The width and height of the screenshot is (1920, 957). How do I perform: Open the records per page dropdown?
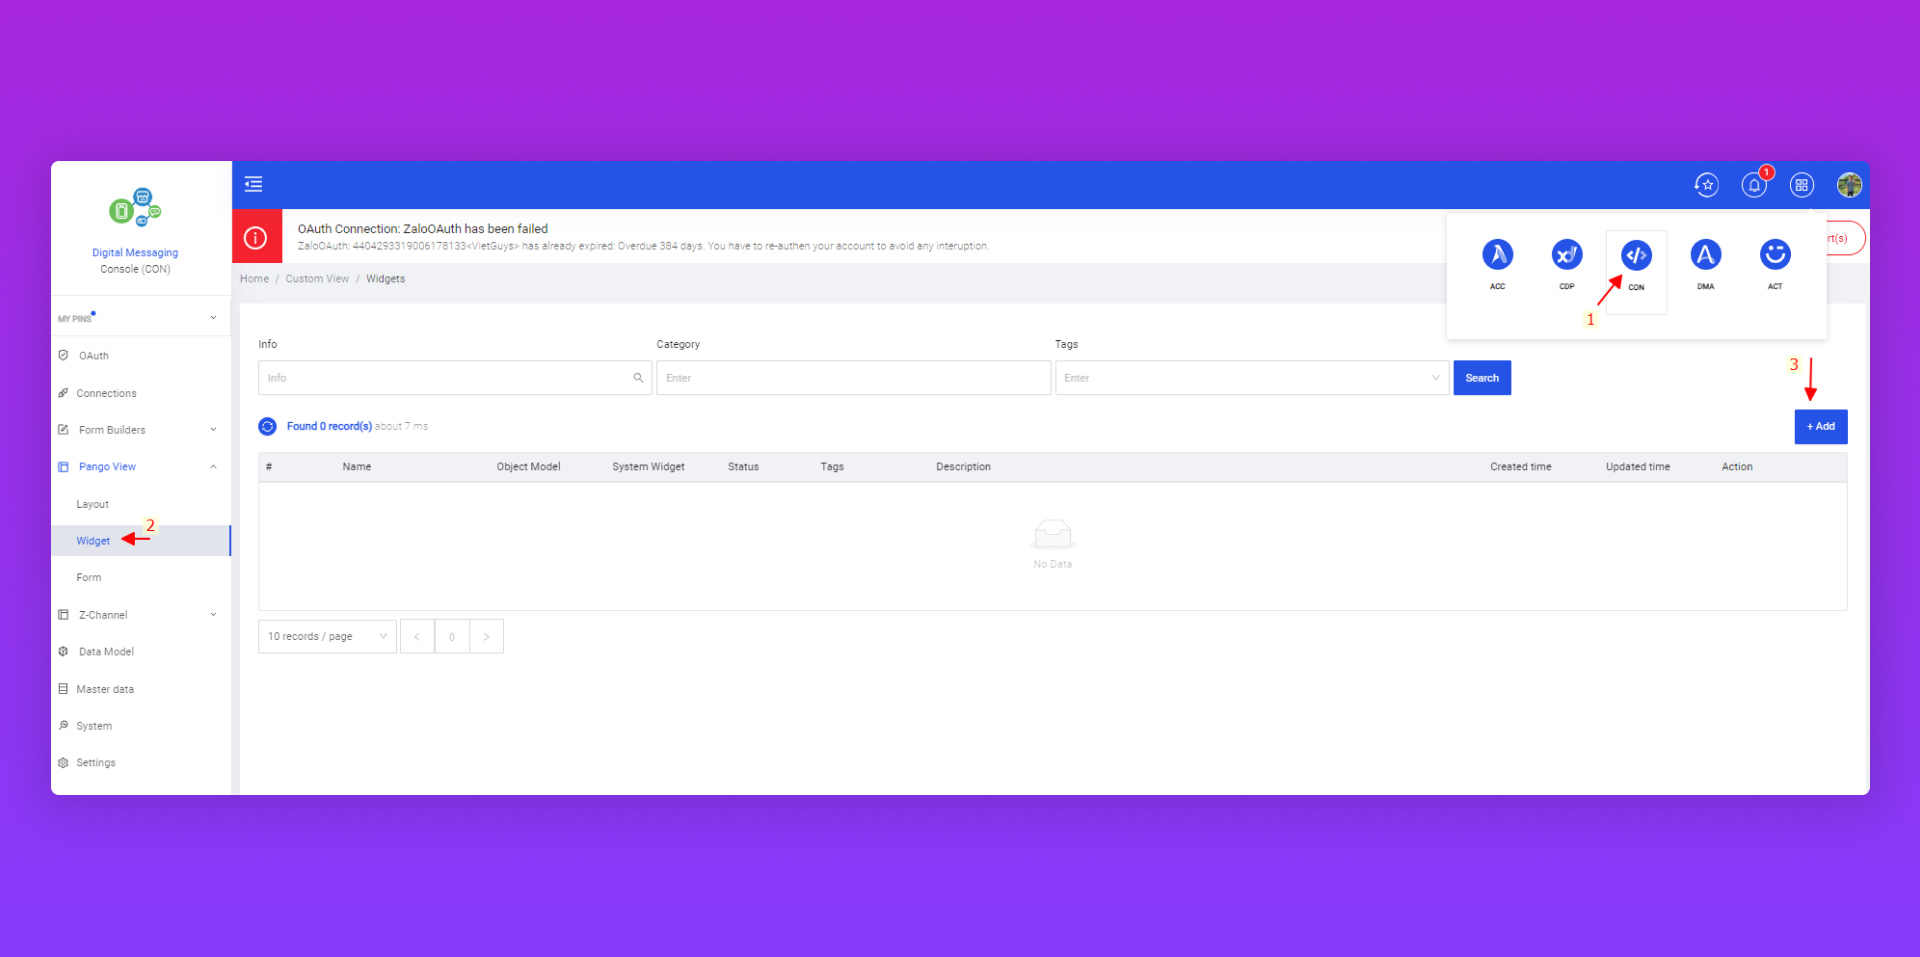point(327,637)
